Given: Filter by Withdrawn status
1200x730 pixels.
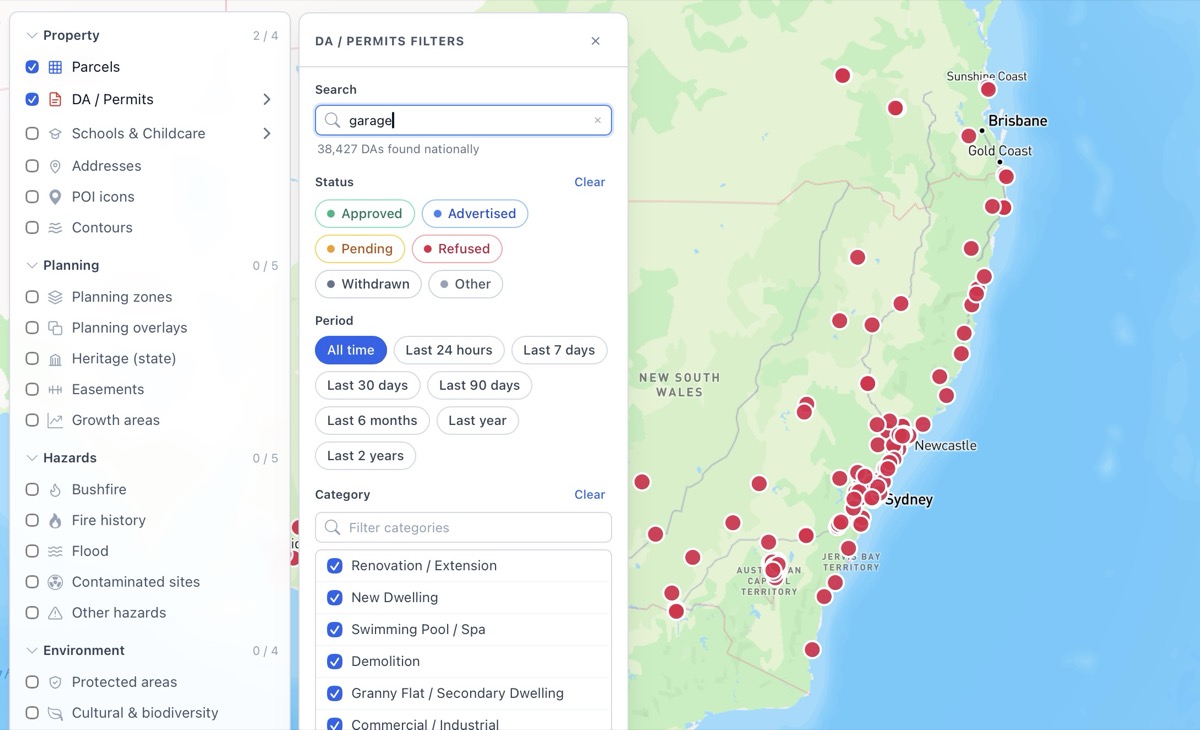Looking at the screenshot, I should (368, 284).
